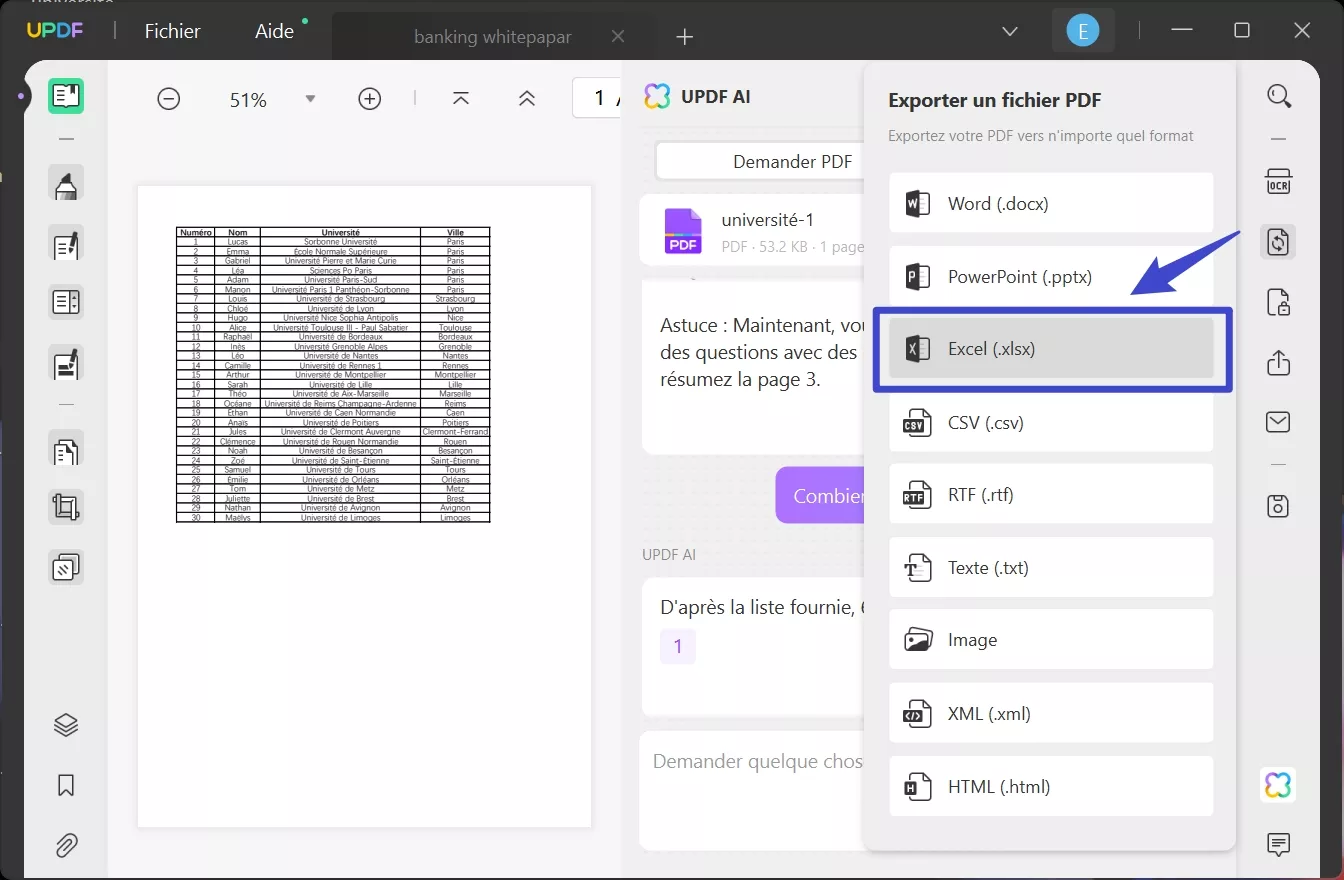Open the Bookmarks panel
This screenshot has height=880, width=1344.
click(65, 785)
